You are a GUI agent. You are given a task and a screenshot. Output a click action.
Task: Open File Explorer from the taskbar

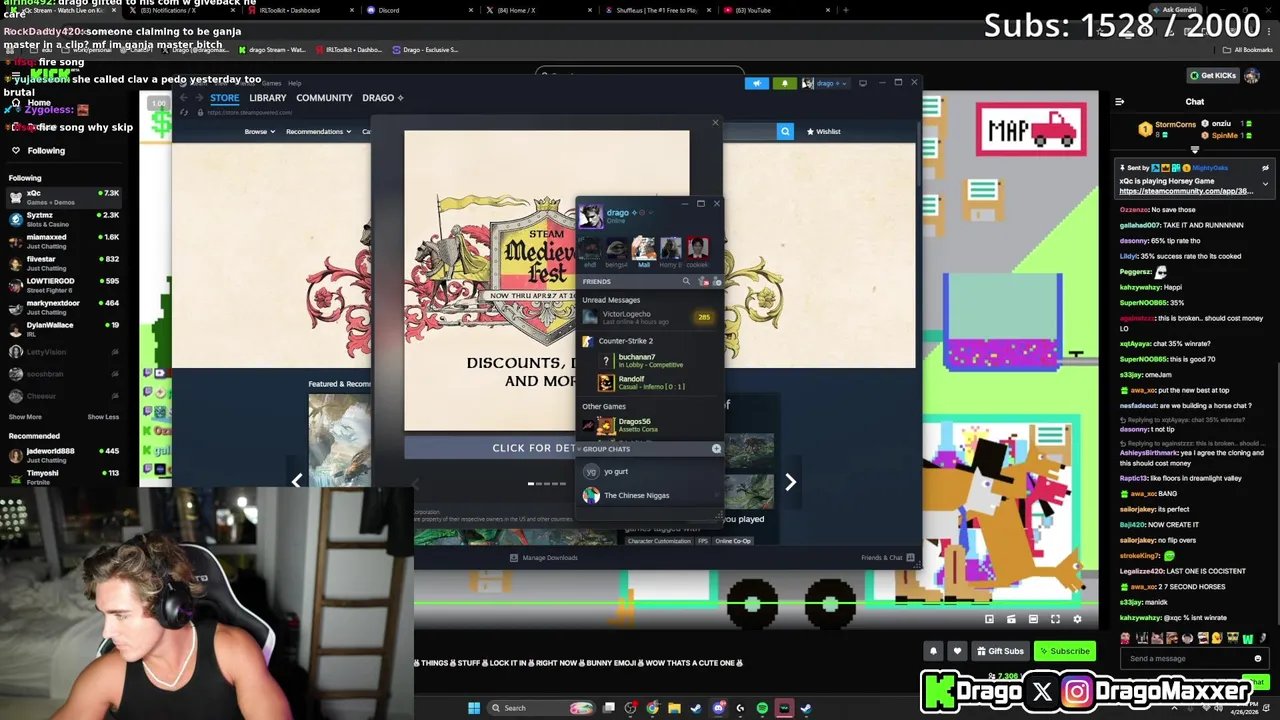click(x=674, y=708)
